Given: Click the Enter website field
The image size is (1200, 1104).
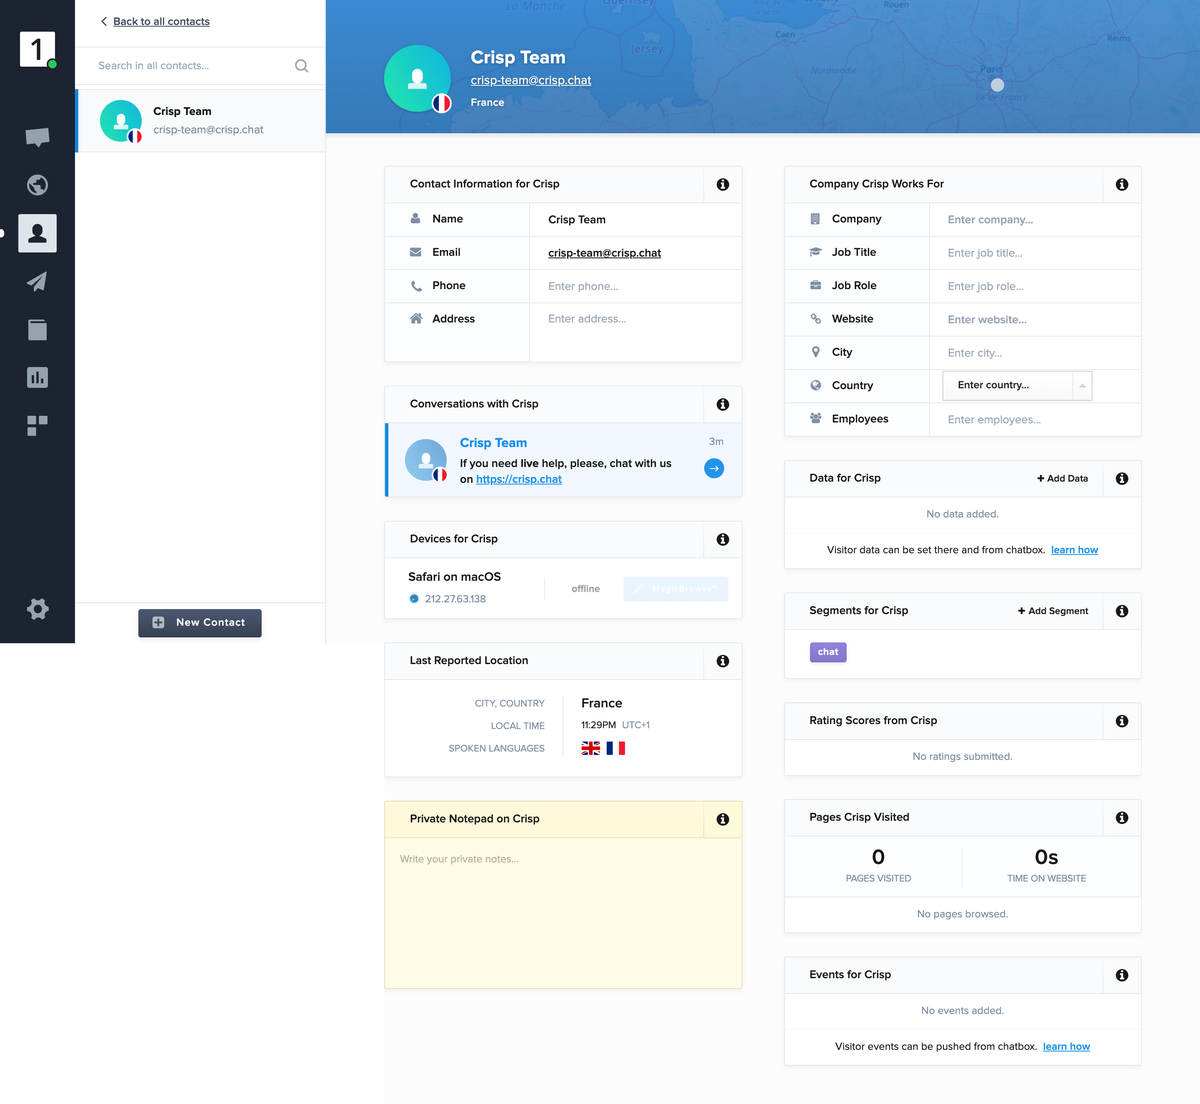Looking at the screenshot, I should pos(1036,320).
